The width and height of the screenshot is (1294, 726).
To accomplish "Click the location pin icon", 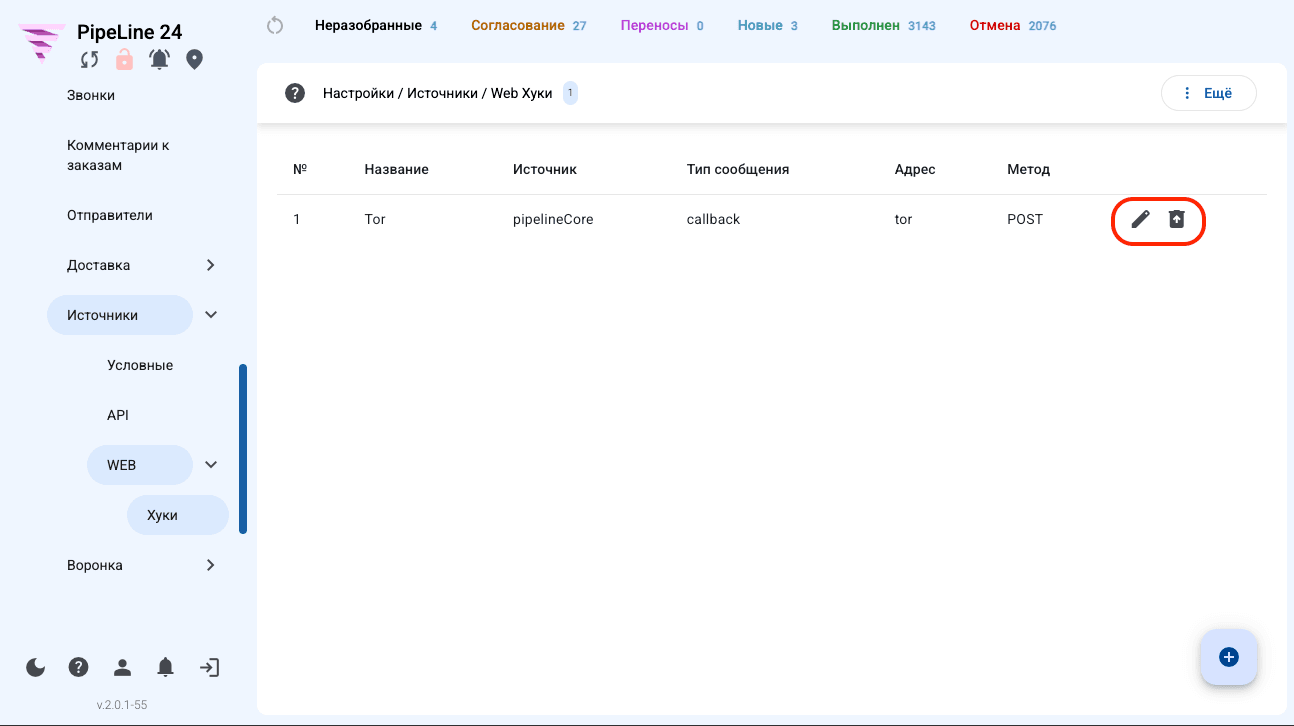I will pyautogui.click(x=195, y=60).
